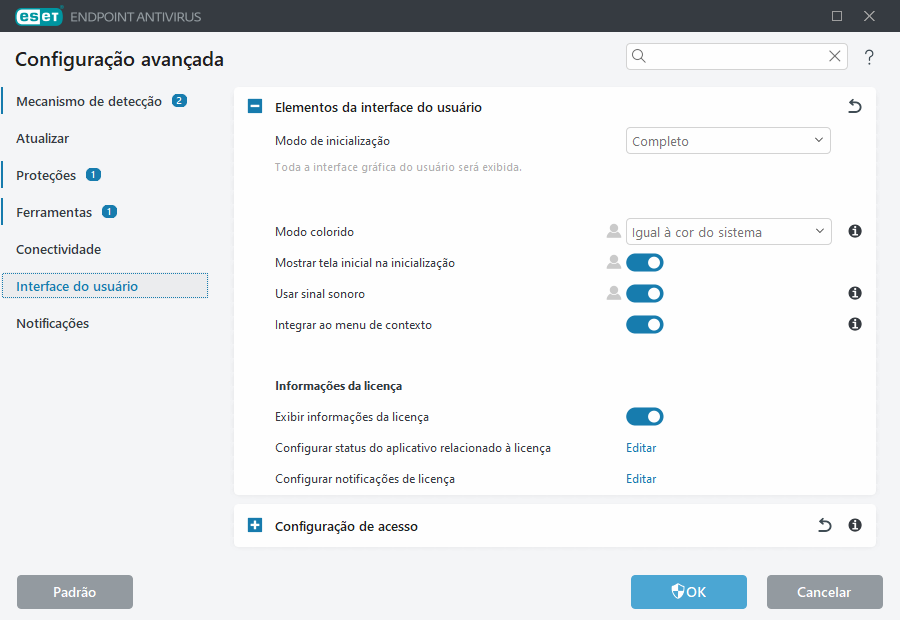Click the info icon next to Modo colorido
The width and height of the screenshot is (900, 620).
coord(854,231)
